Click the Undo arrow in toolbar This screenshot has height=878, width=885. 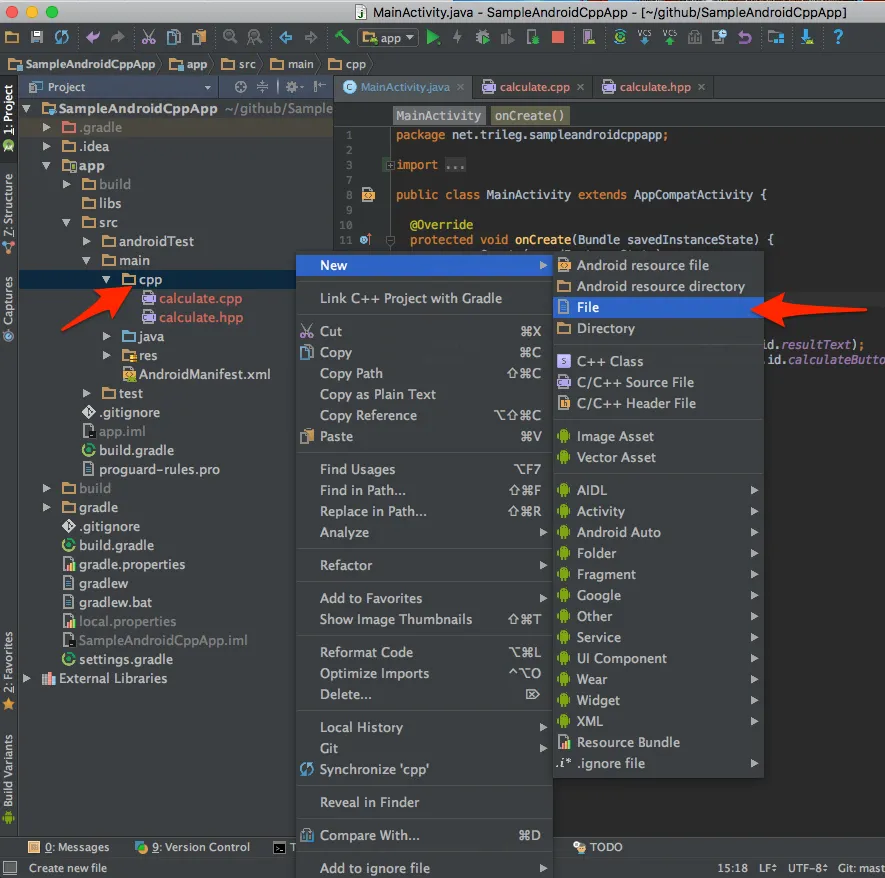coord(93,38)
